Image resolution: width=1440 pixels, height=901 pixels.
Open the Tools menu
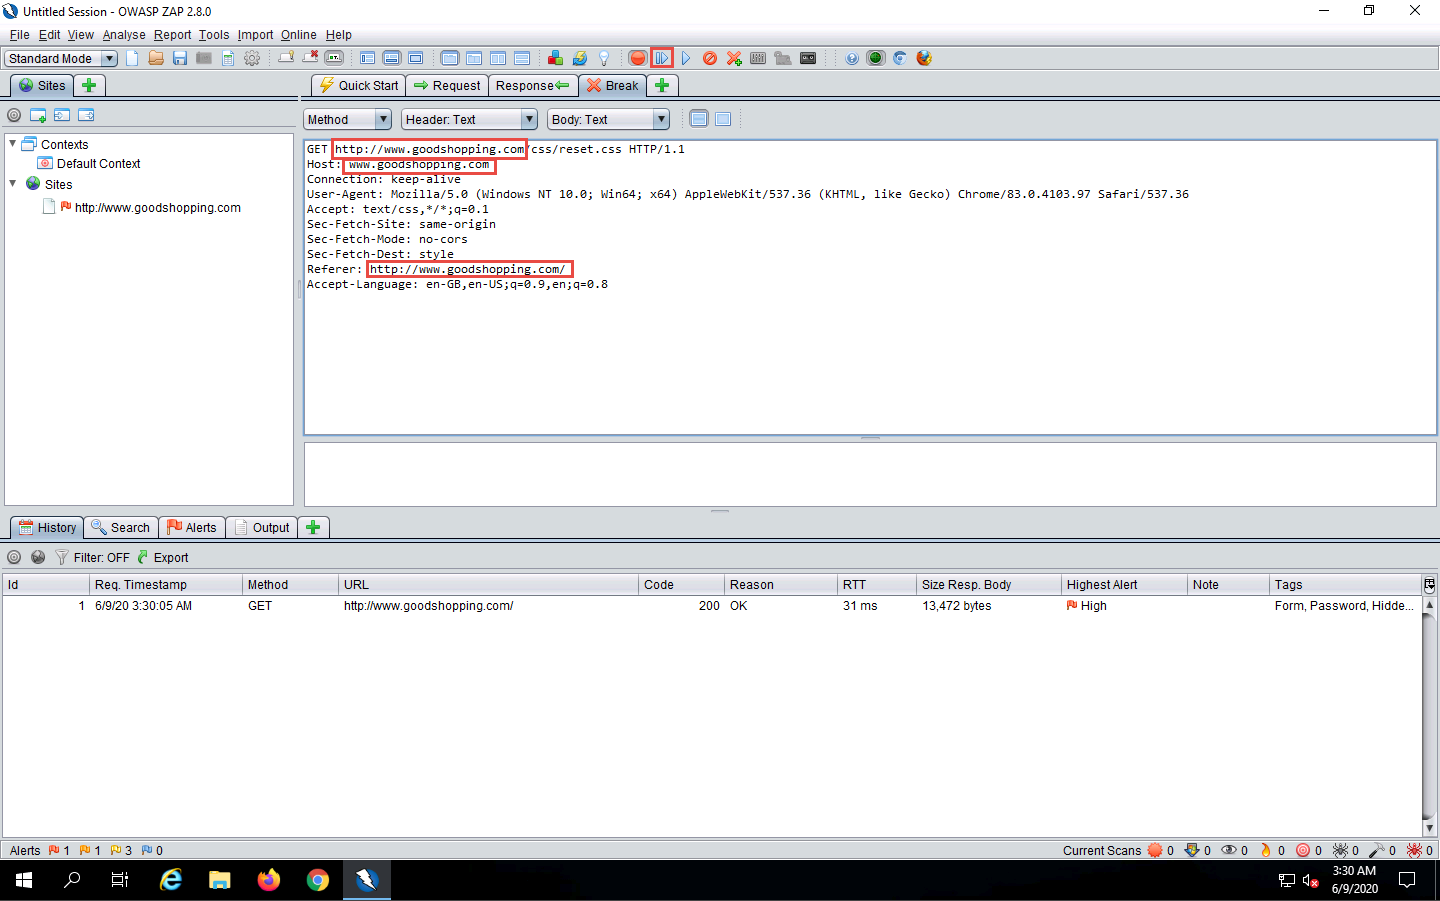point(214,35)
